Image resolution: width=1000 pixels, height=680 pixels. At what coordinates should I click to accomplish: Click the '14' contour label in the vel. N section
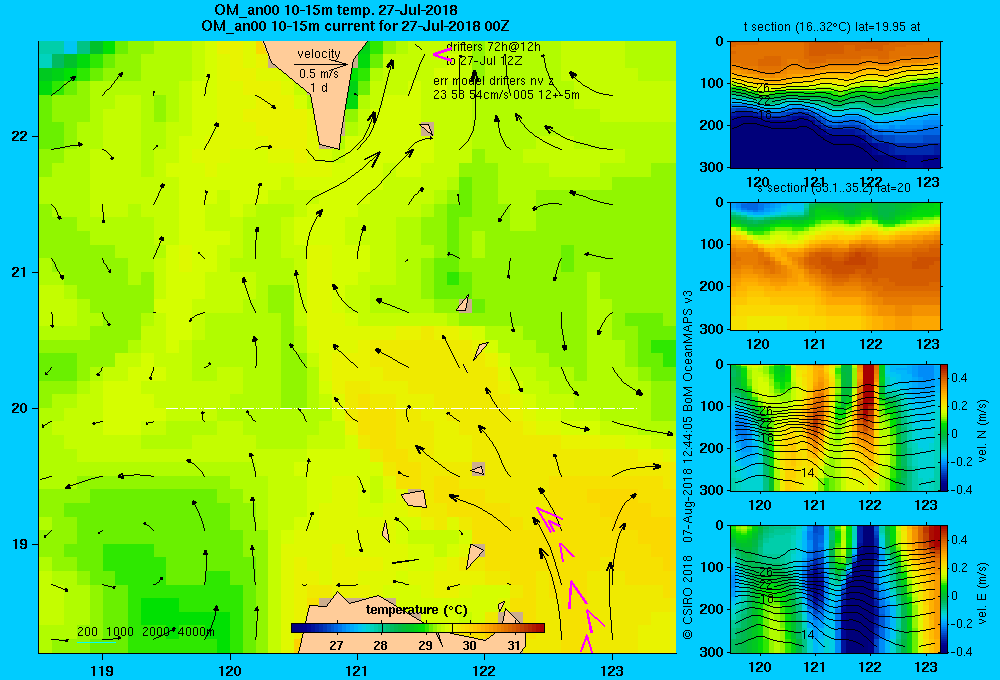(807, 473)
